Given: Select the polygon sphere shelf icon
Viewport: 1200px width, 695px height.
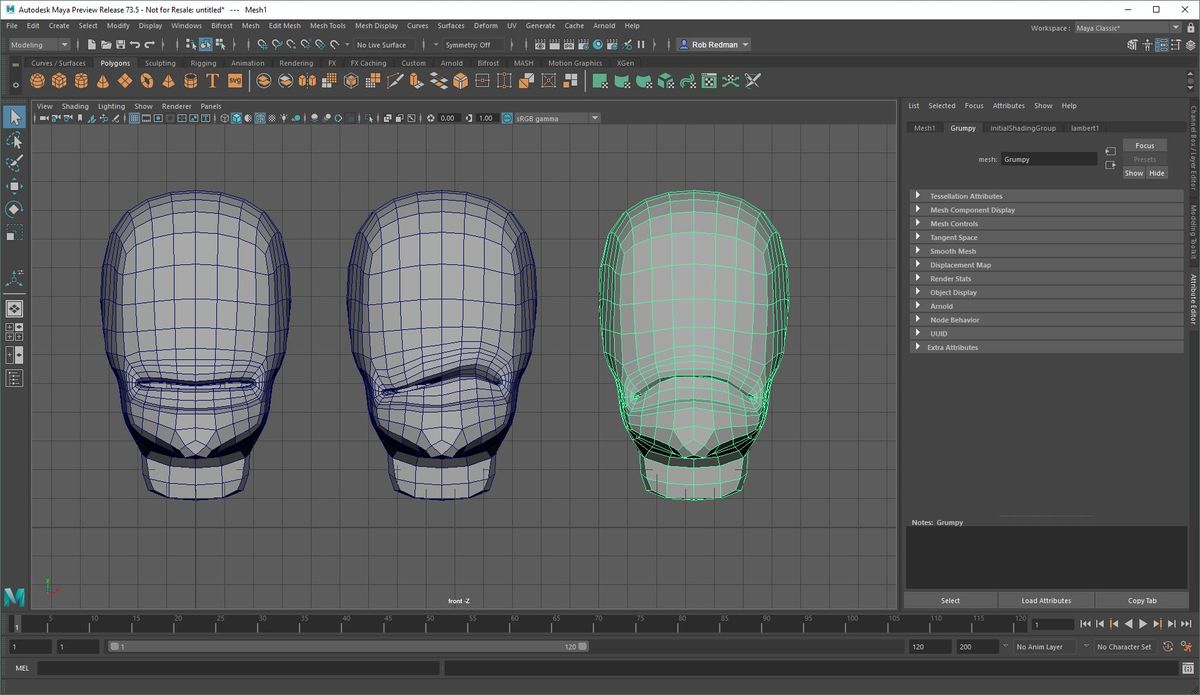Looking at the screenshot, I should tap(39, 81).
